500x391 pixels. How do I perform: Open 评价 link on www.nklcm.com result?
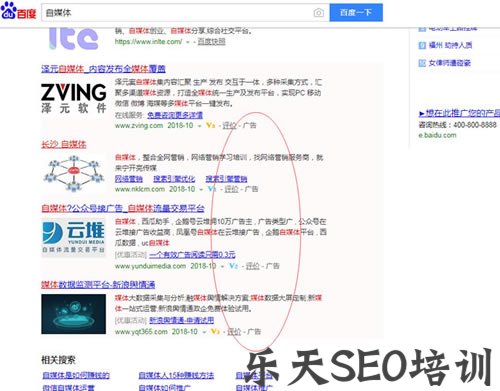(231, 189)
